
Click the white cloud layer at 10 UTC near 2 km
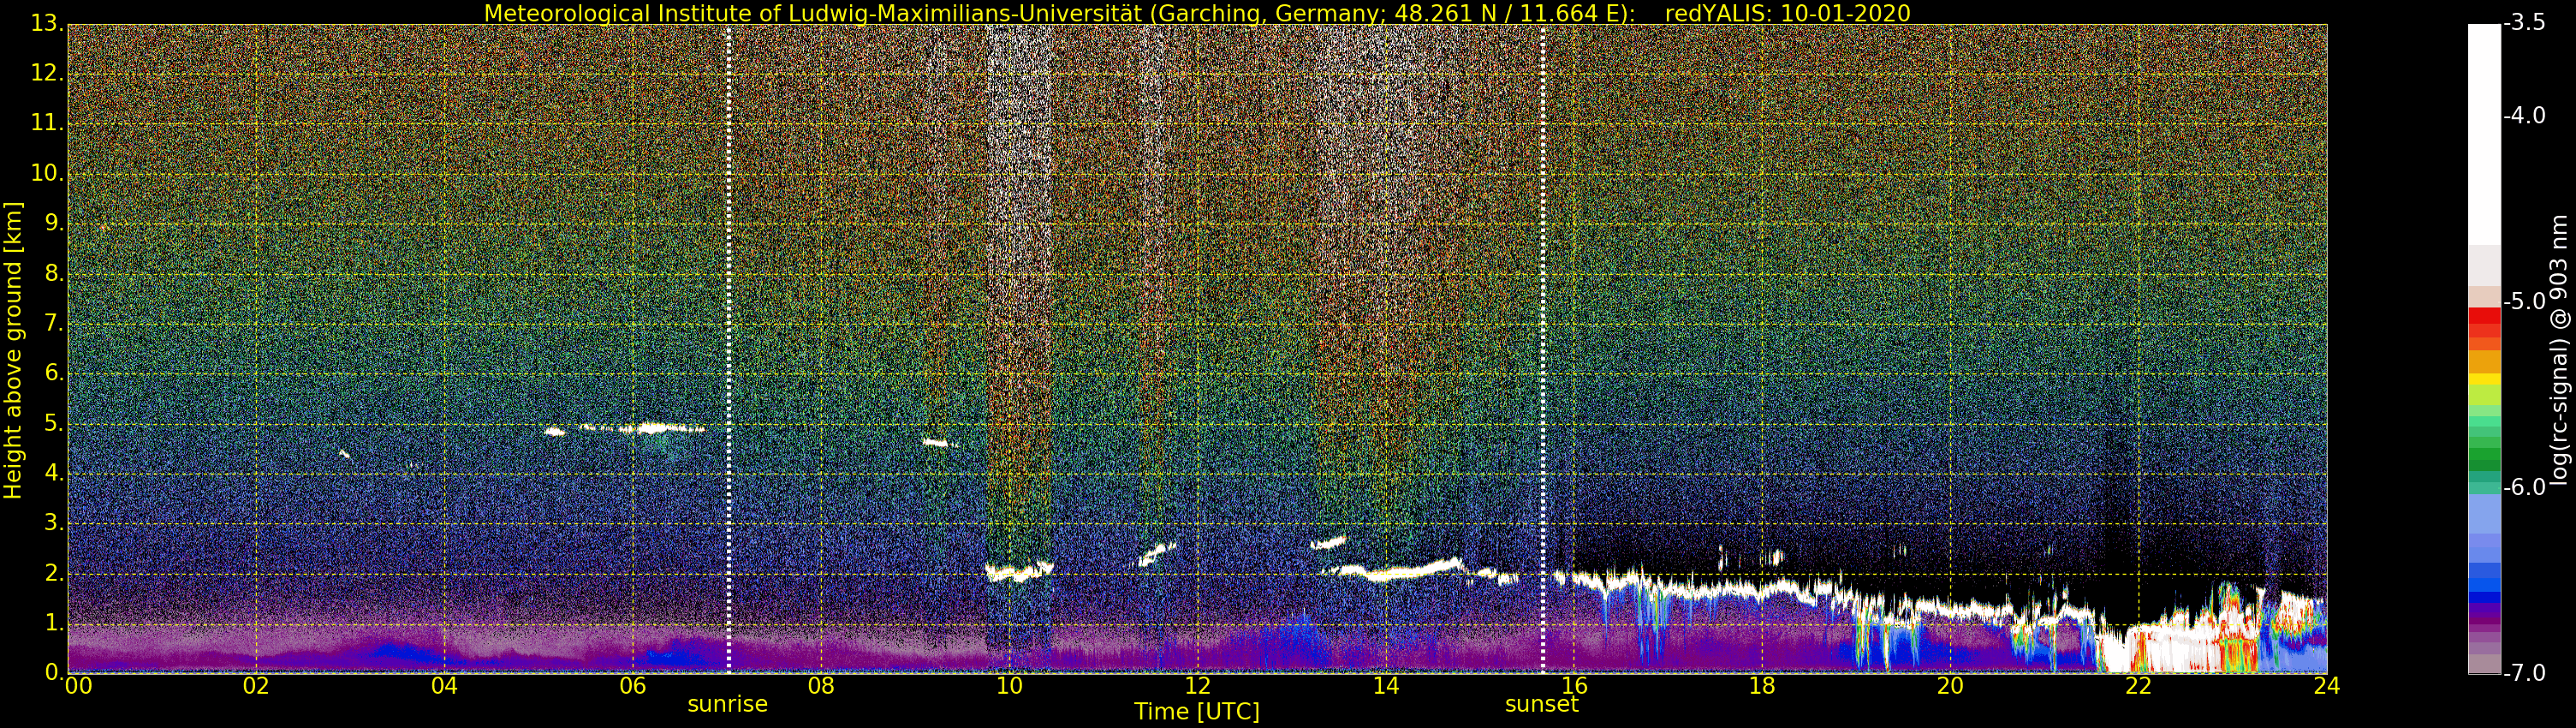tap(1019, 572)
